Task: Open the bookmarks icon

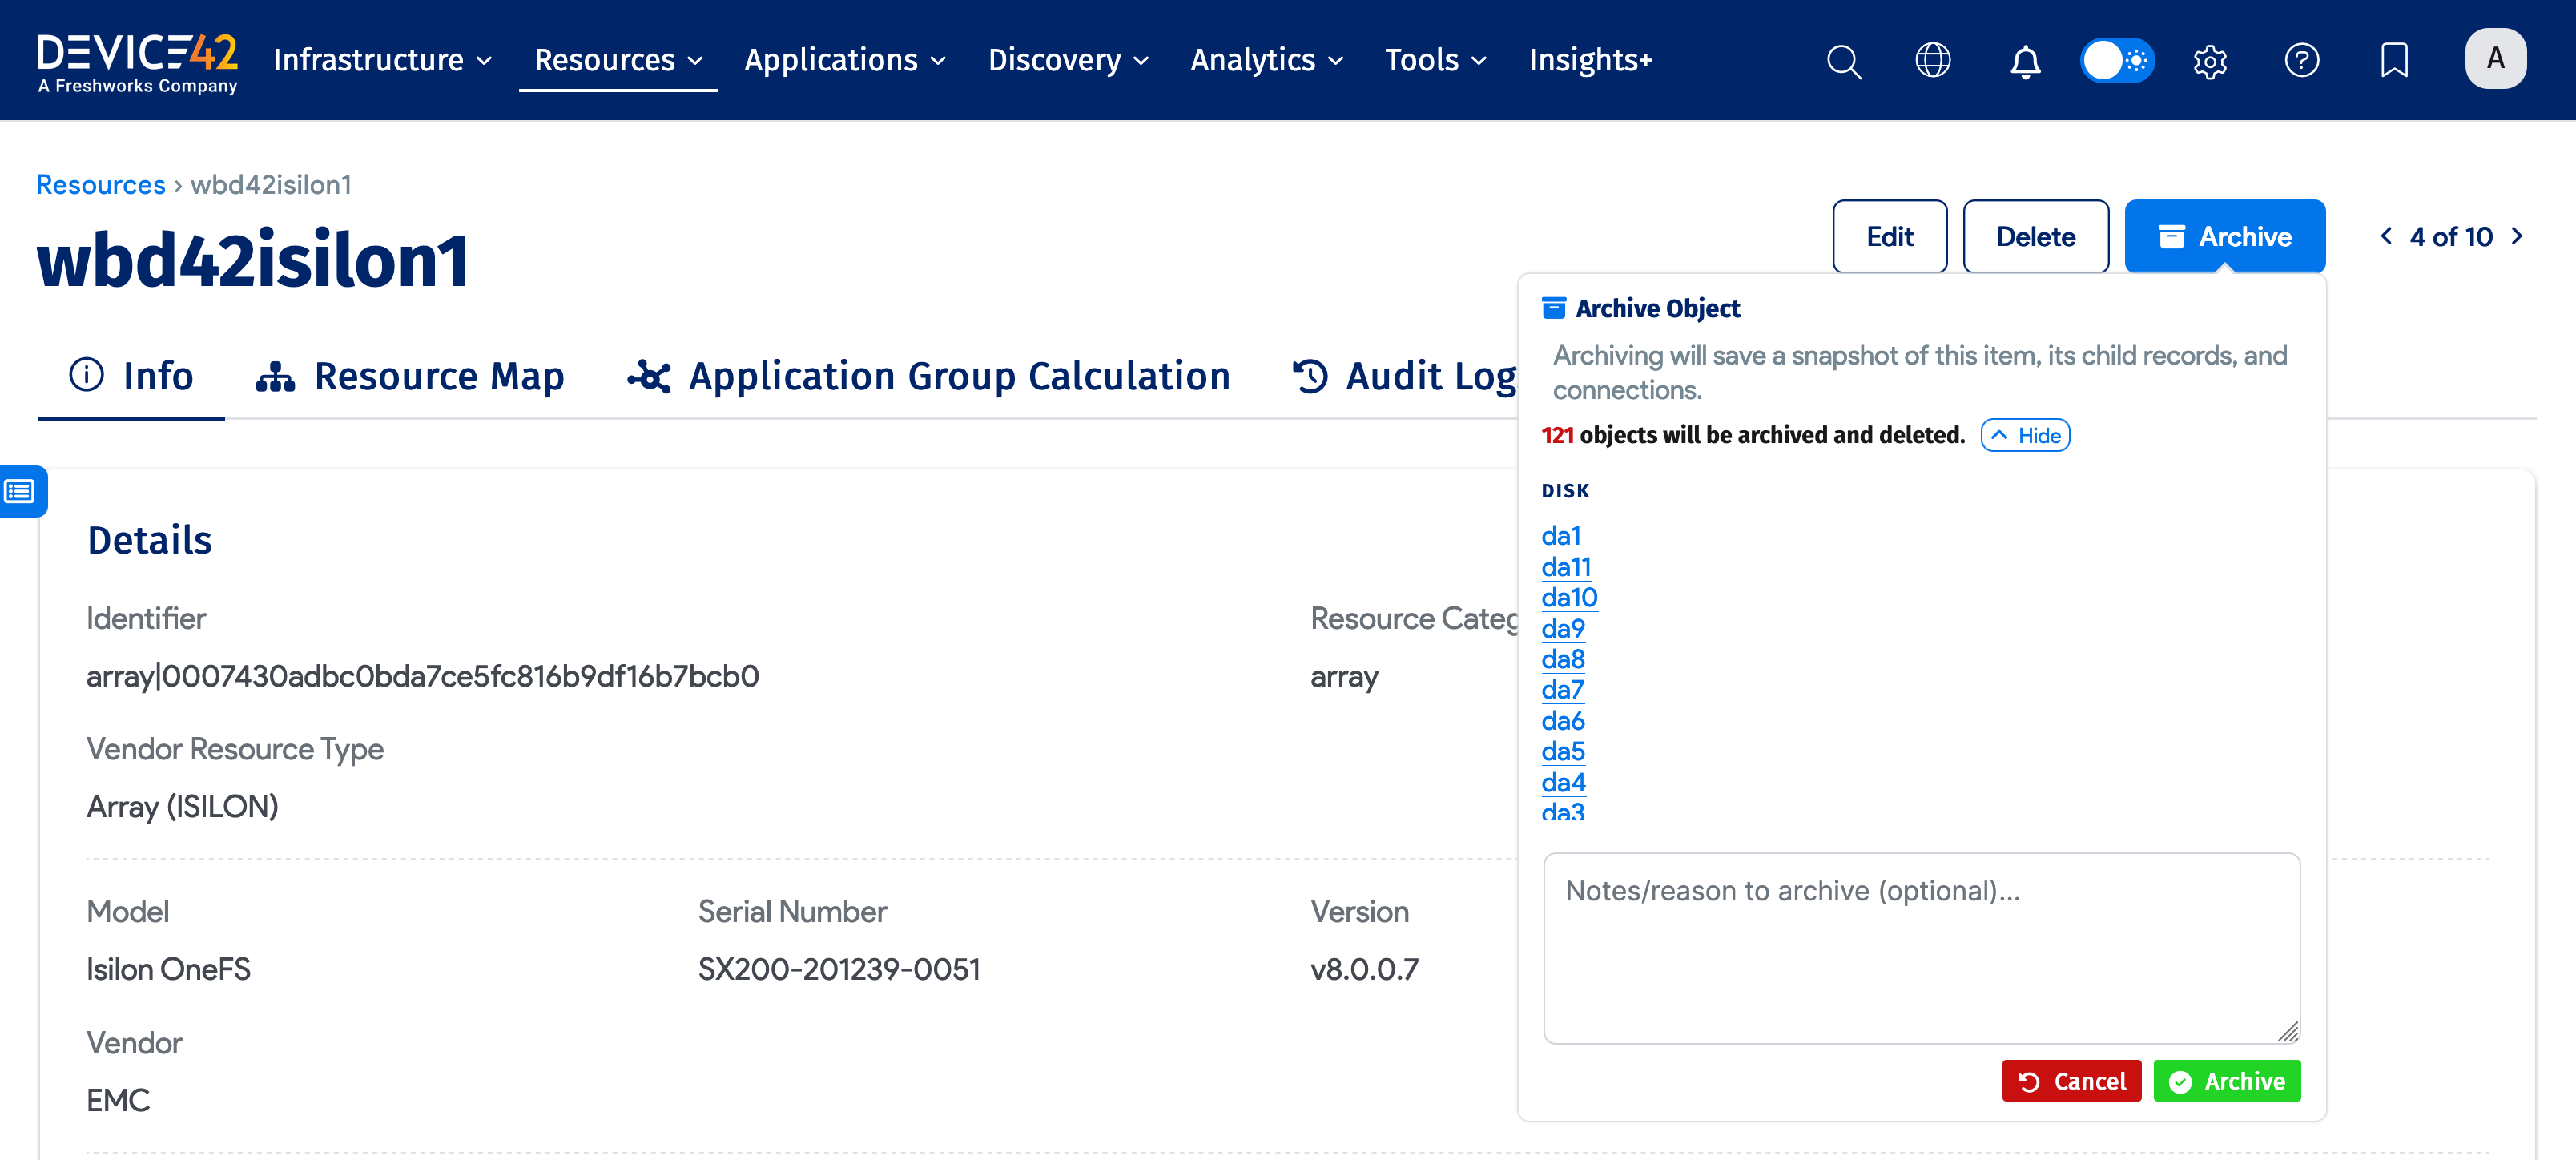Action: (x=2394, y=60)
